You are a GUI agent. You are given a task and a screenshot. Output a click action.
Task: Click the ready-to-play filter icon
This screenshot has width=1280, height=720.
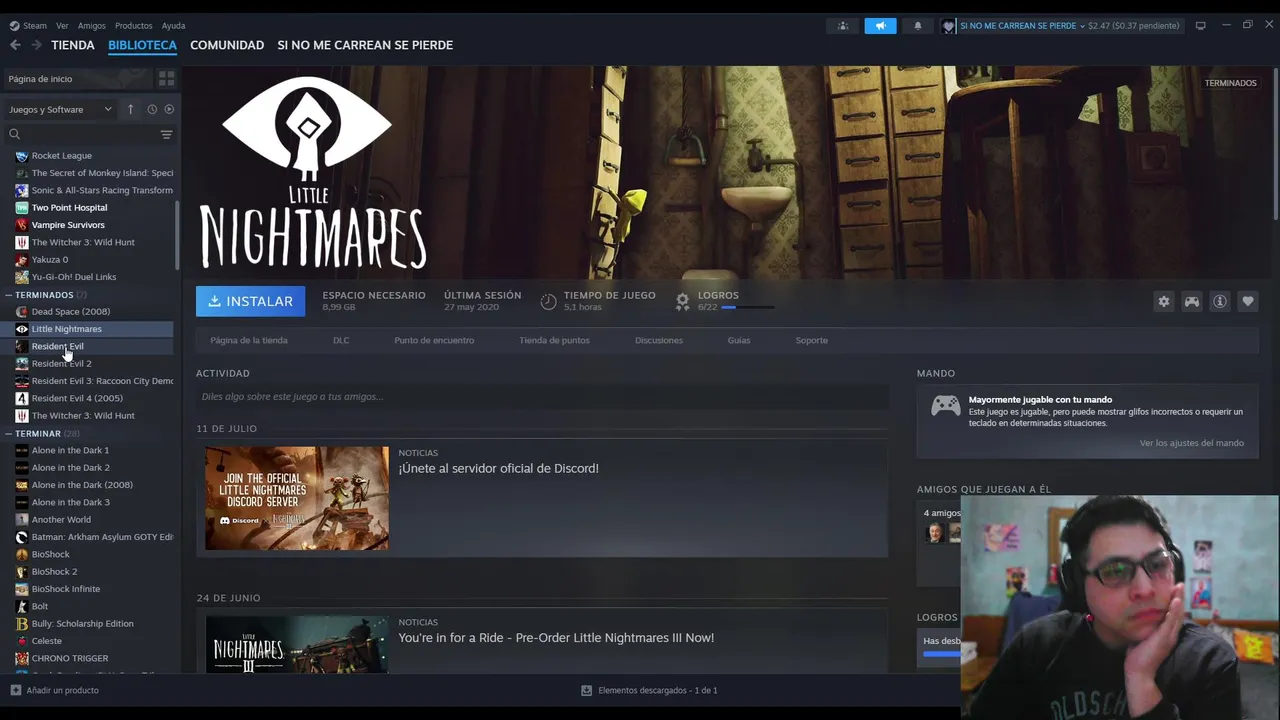pos(169,109)
